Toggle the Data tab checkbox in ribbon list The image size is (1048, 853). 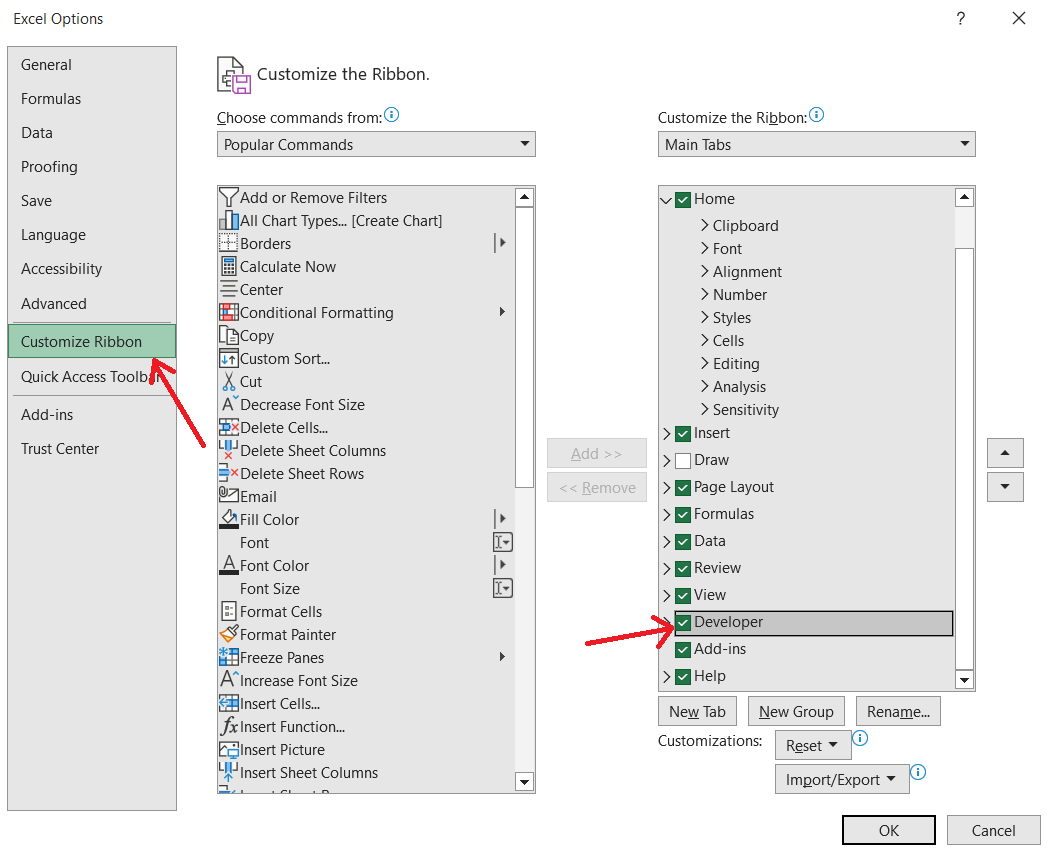click(x=682, y=541)
